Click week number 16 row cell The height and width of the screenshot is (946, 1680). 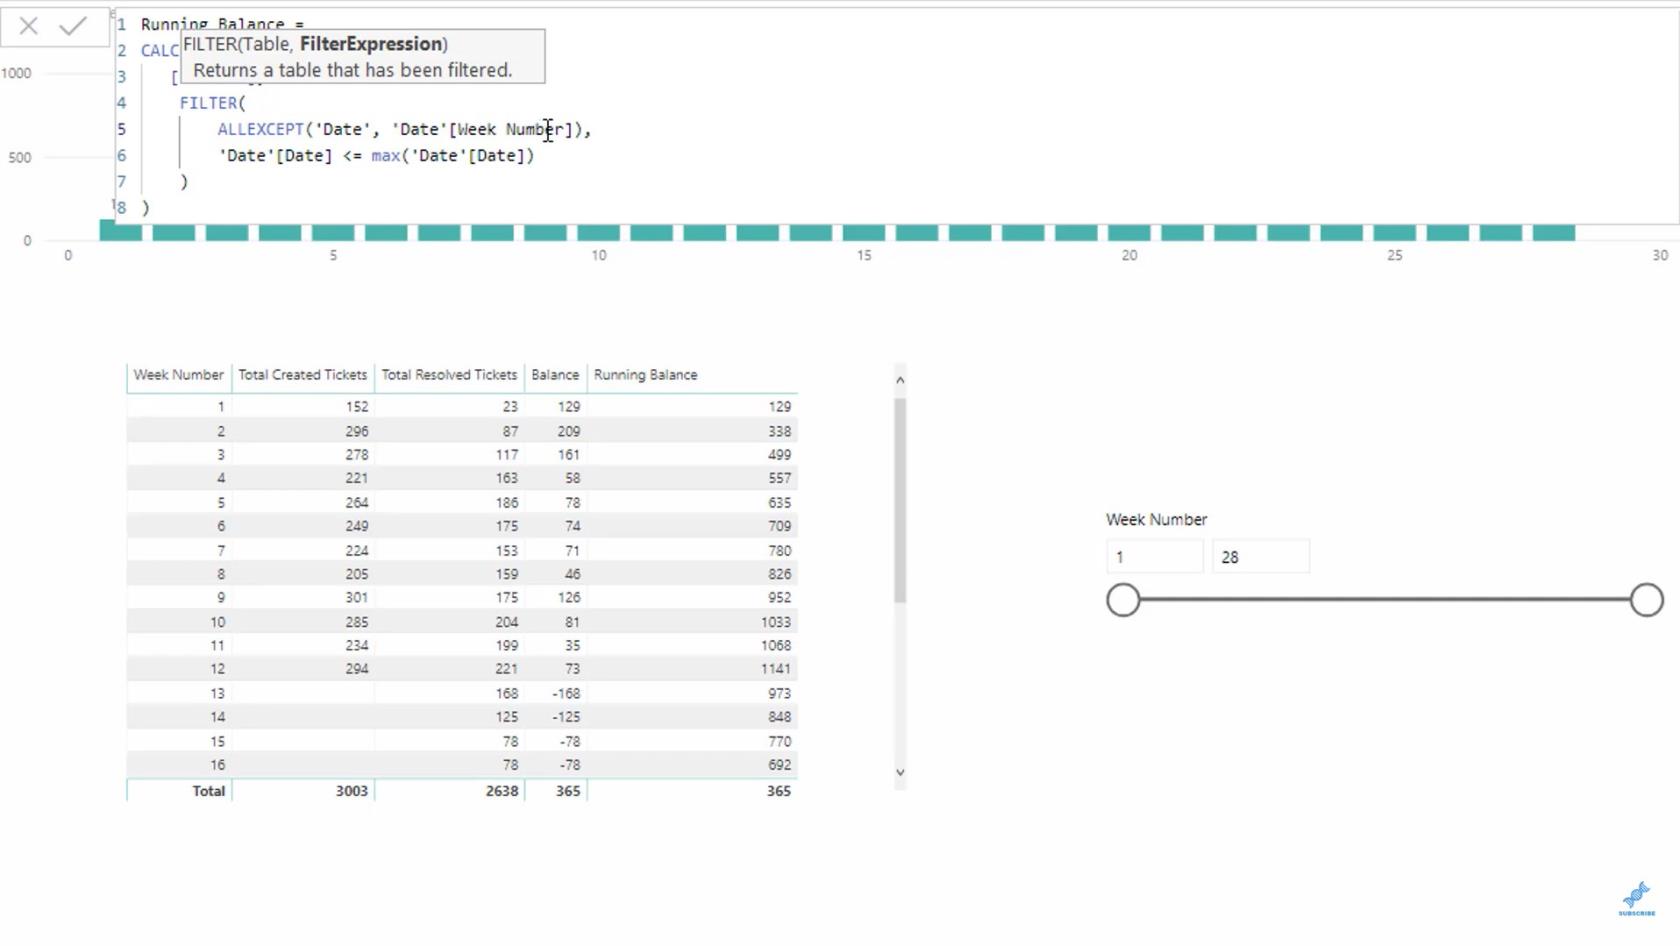coord(217,765)
